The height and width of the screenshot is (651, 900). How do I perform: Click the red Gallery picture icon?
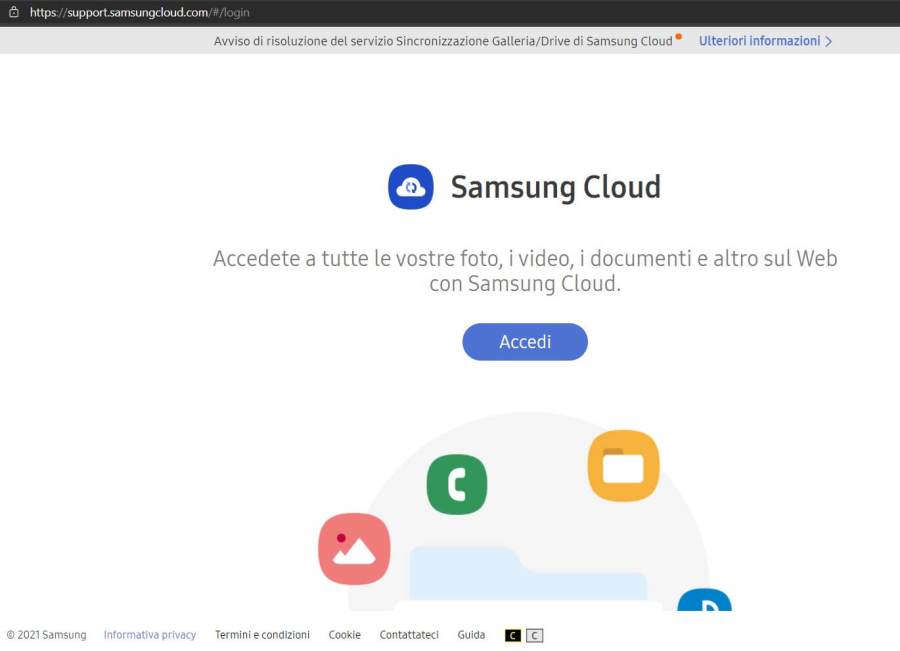coord(354,549)
